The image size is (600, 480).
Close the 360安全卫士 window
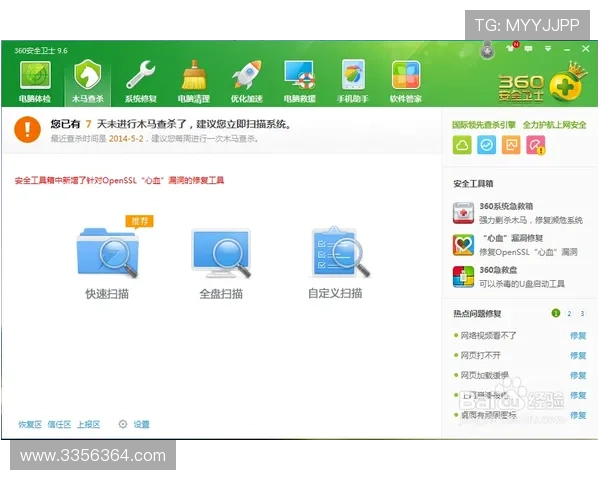[585, 49]
